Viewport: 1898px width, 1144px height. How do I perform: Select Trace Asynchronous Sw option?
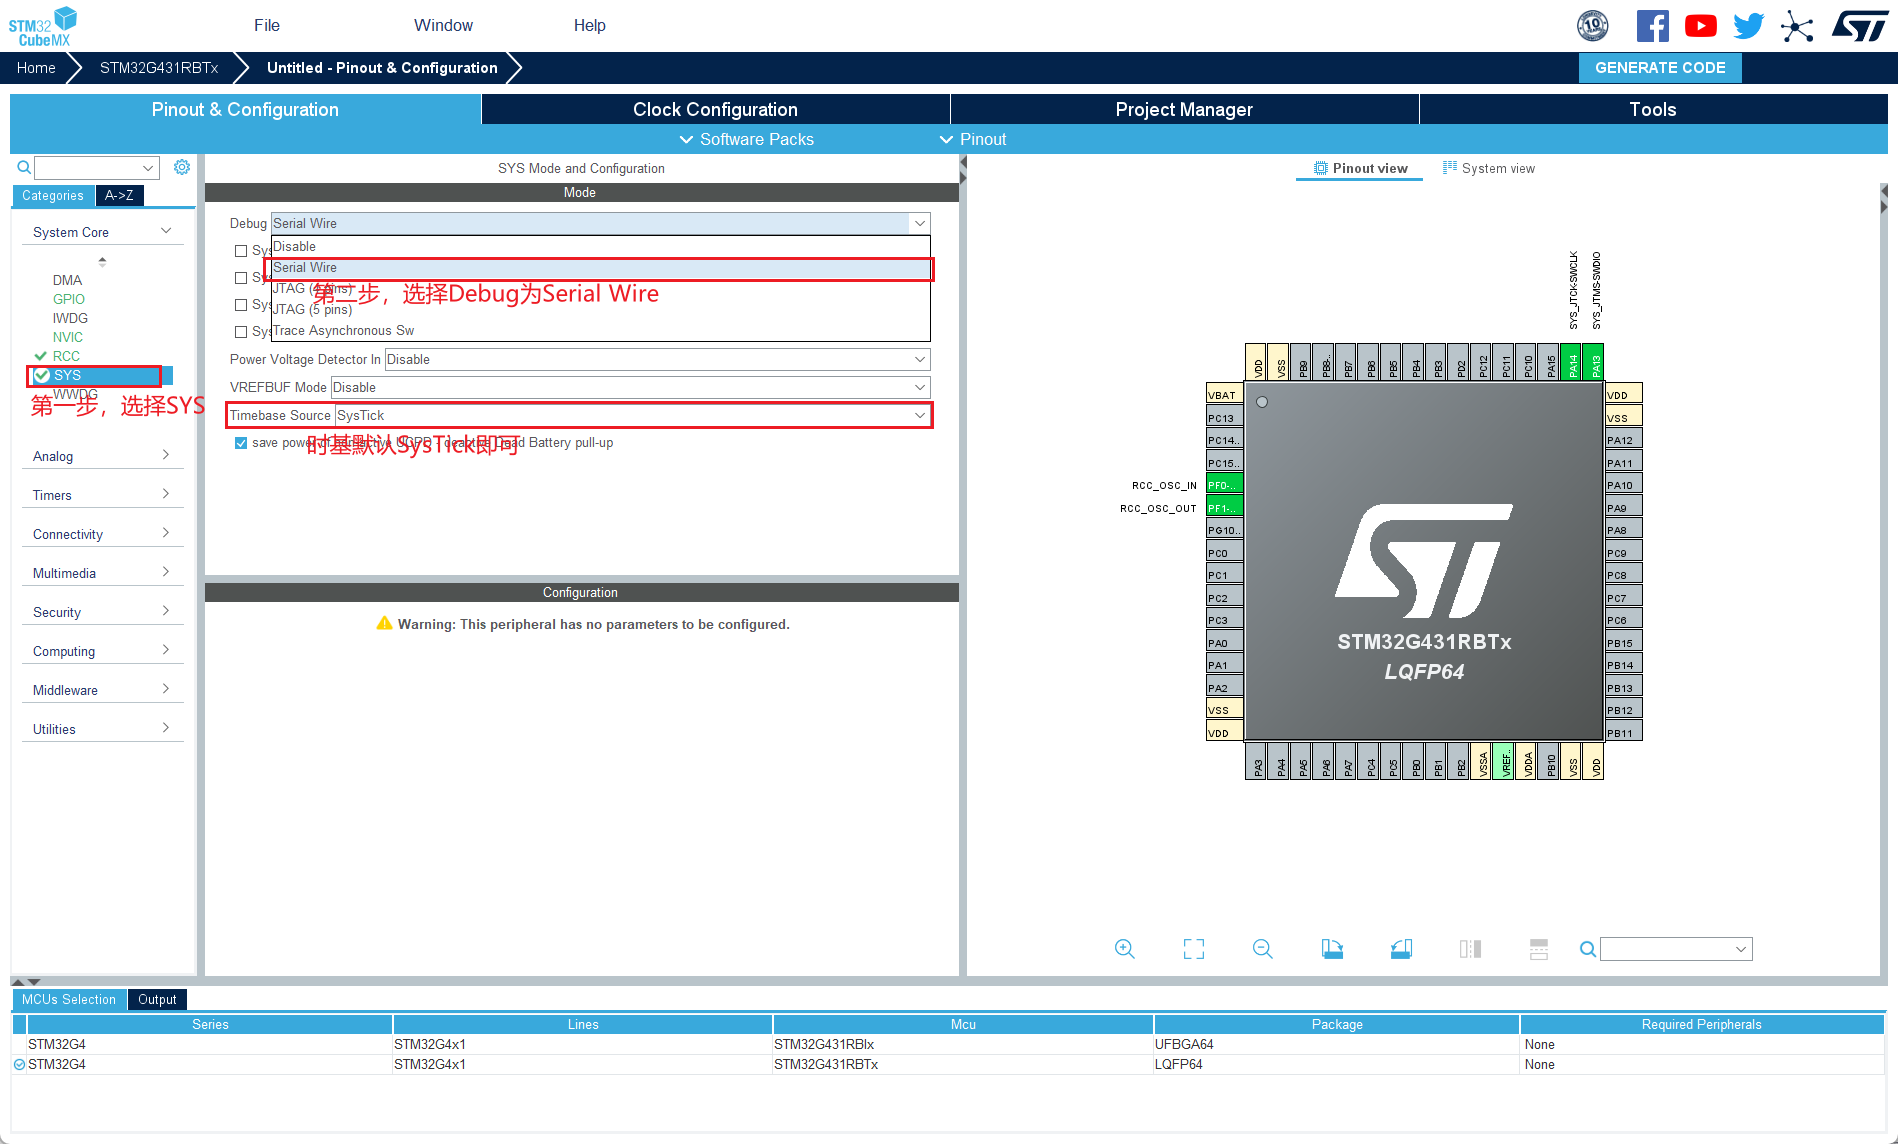(x=600, y=330)
